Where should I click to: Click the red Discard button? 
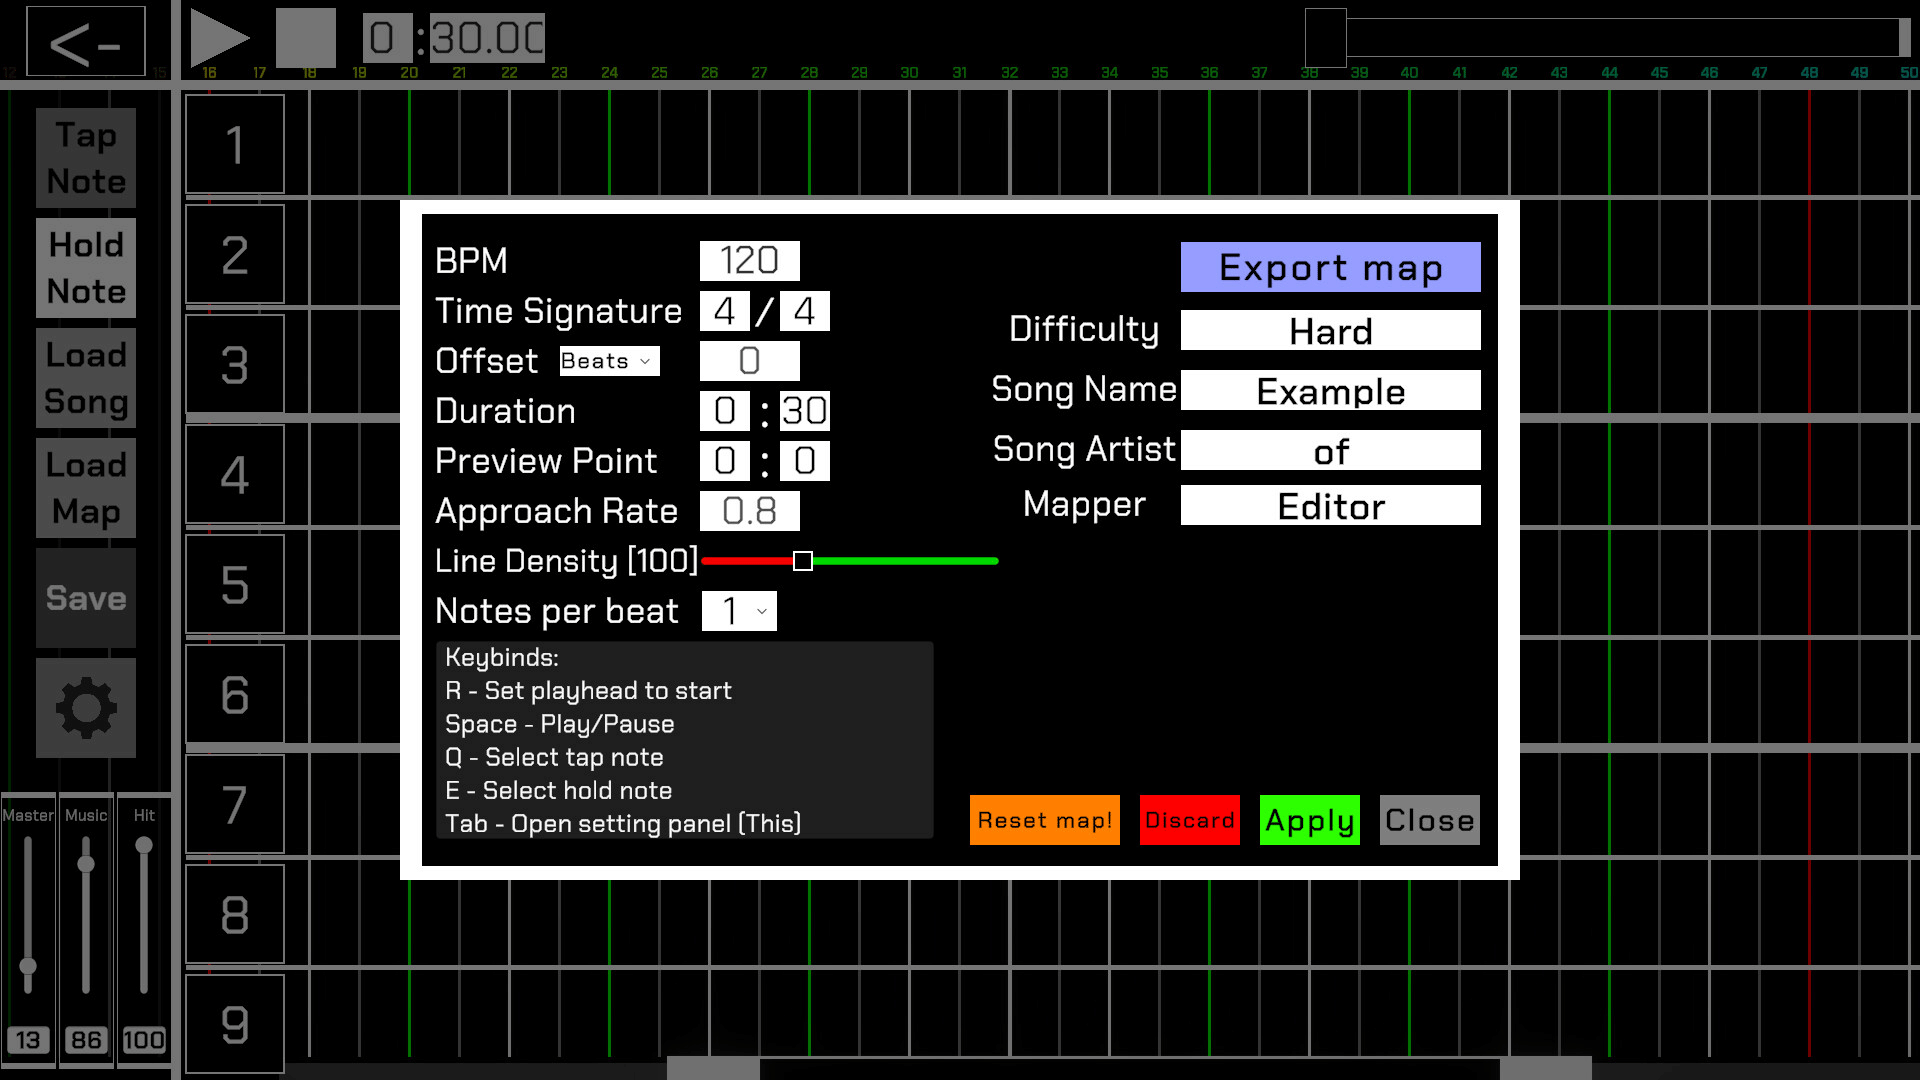tap(1189, 820)
